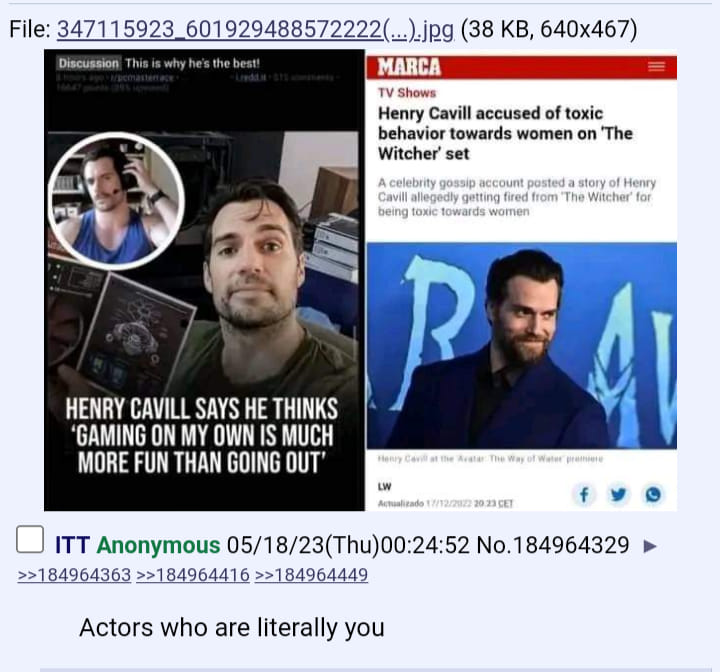Viewport: 720px width, 672px height.
Task: Click the post number No.184964329
Action: pos(553,546)
